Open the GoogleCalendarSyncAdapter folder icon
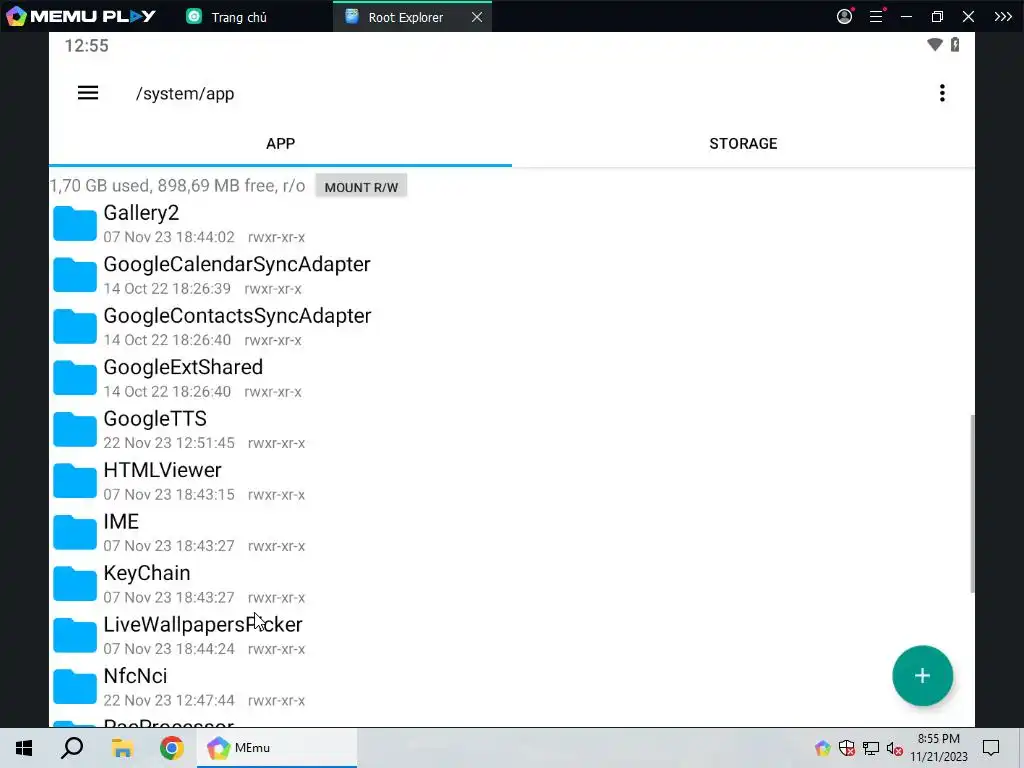Image resolution: width=1024 pixels, height=768 pixels. click(x=74, y=275)
